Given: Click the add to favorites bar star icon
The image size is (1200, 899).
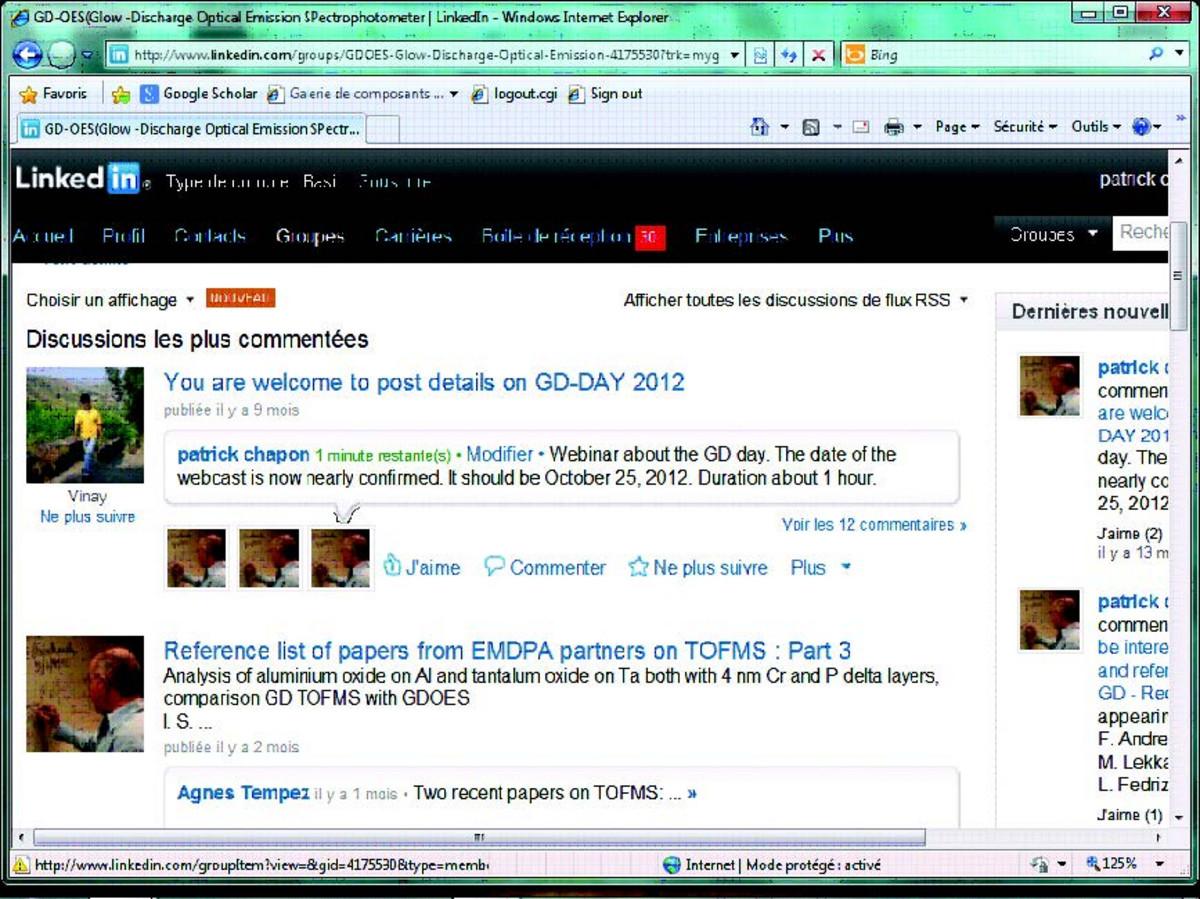Looking at the screenshot, I should click(121, 94).
